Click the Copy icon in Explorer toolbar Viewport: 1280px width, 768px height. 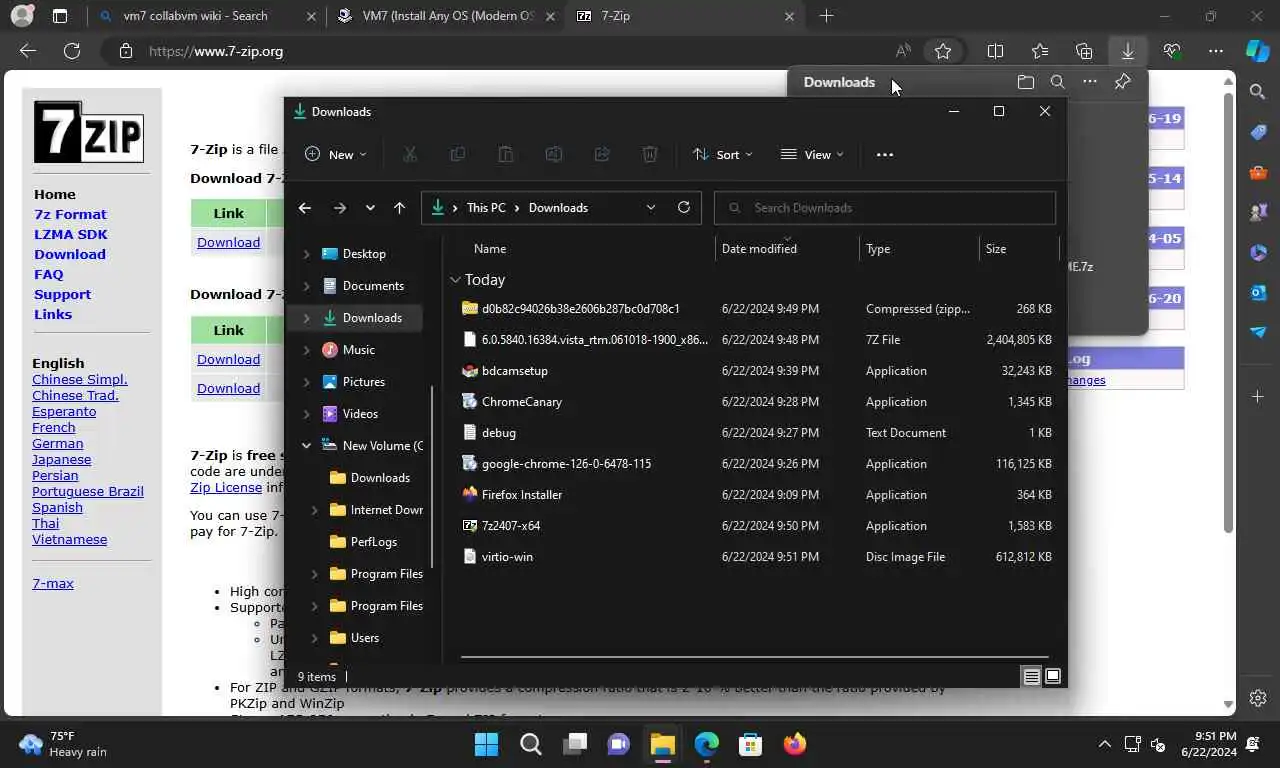point(457,154)
